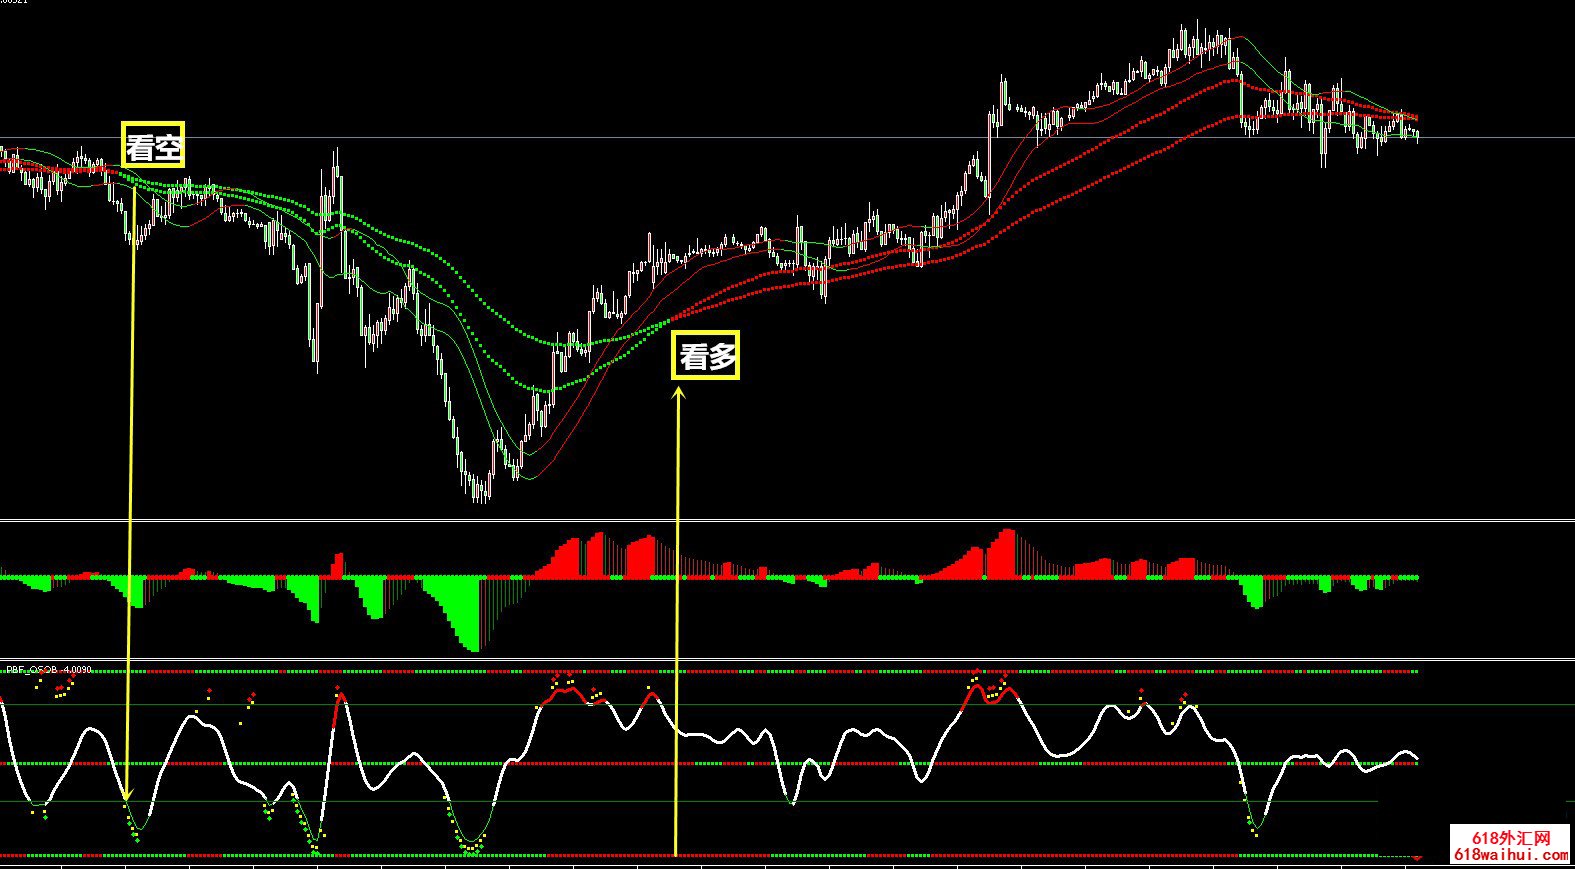The width and height of the screenshot is (1575, 869).
Task: Click the indicator label ending in -4.0090
Action: (x=49, y=669)
